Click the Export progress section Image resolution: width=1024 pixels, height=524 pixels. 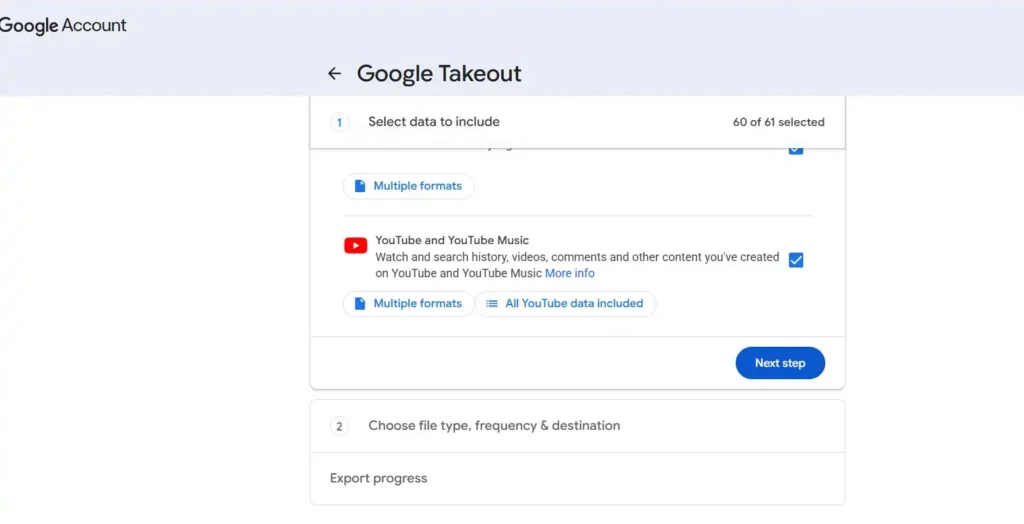tap(577, 478)
